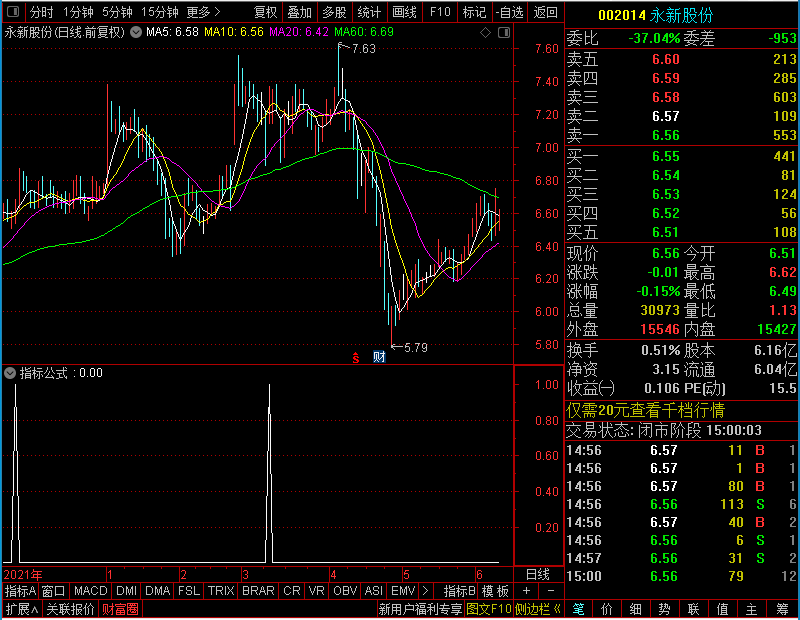Switch indicator to EMV

pos(403,591)
